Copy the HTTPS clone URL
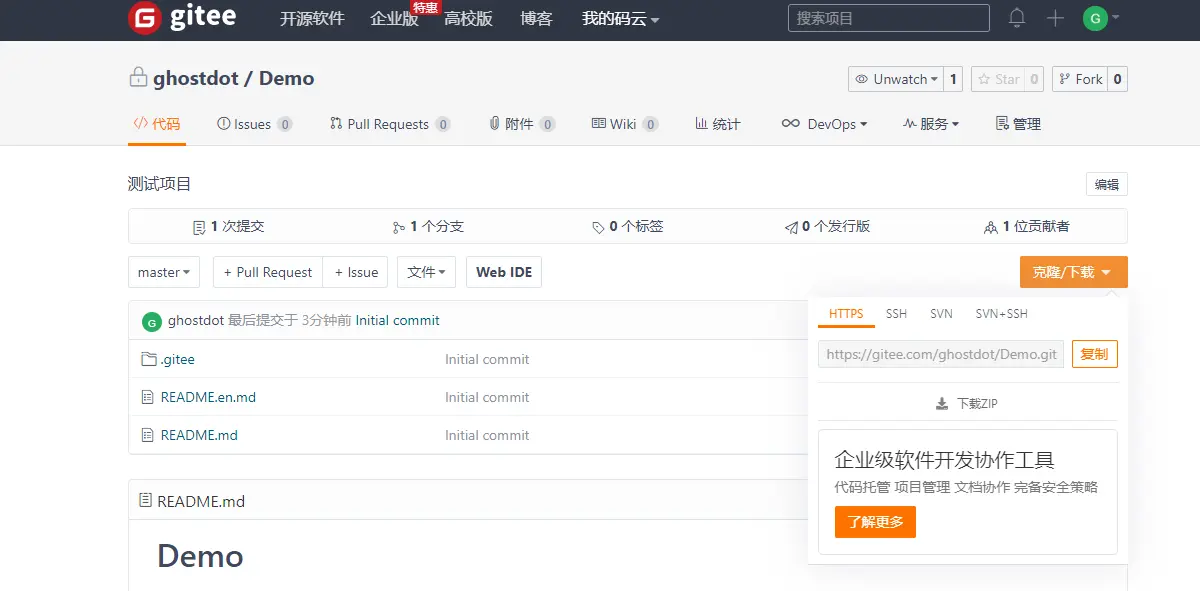The height and width of the screenshot is (591, 1200). [1095, 354]
